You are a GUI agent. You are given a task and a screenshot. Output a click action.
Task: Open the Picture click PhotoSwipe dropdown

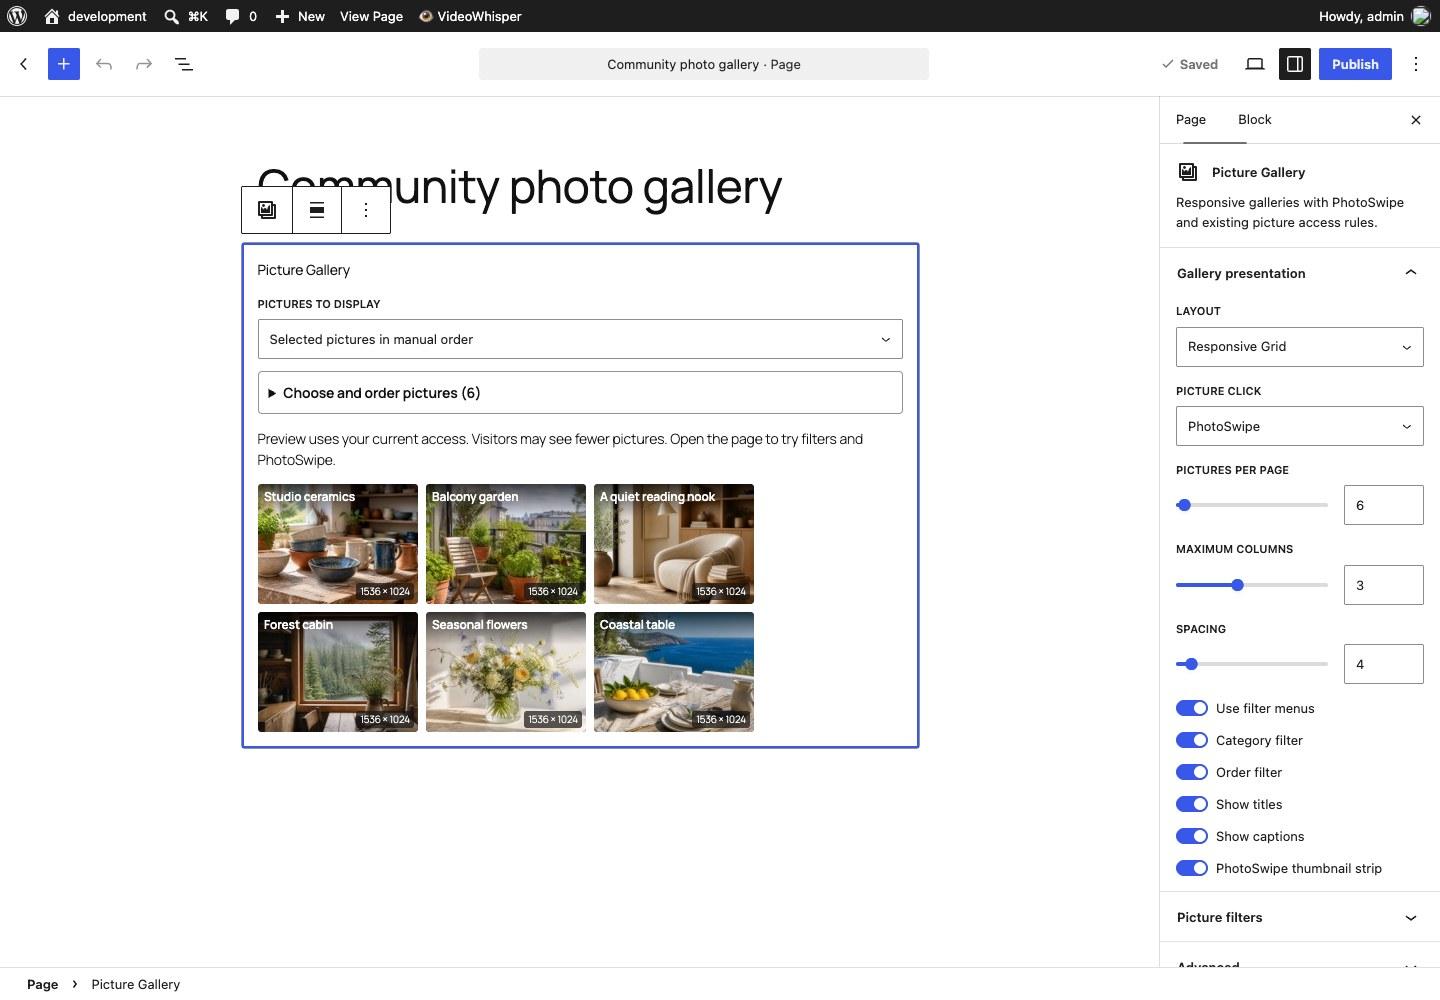tap(1300, 426)
